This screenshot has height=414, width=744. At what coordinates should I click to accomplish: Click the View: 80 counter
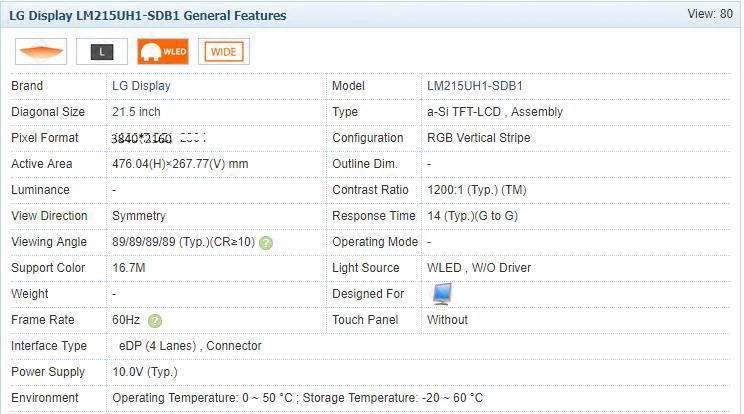(710, 14)
